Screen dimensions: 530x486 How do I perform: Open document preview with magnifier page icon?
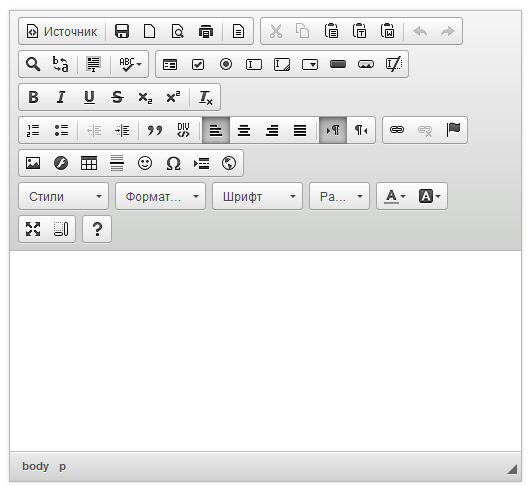click(178, 31)
